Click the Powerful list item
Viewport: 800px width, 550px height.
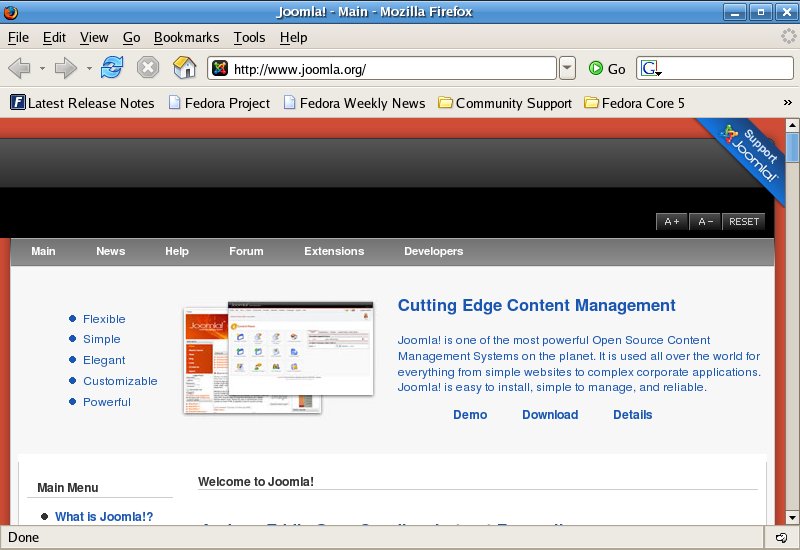click(107, 402)
